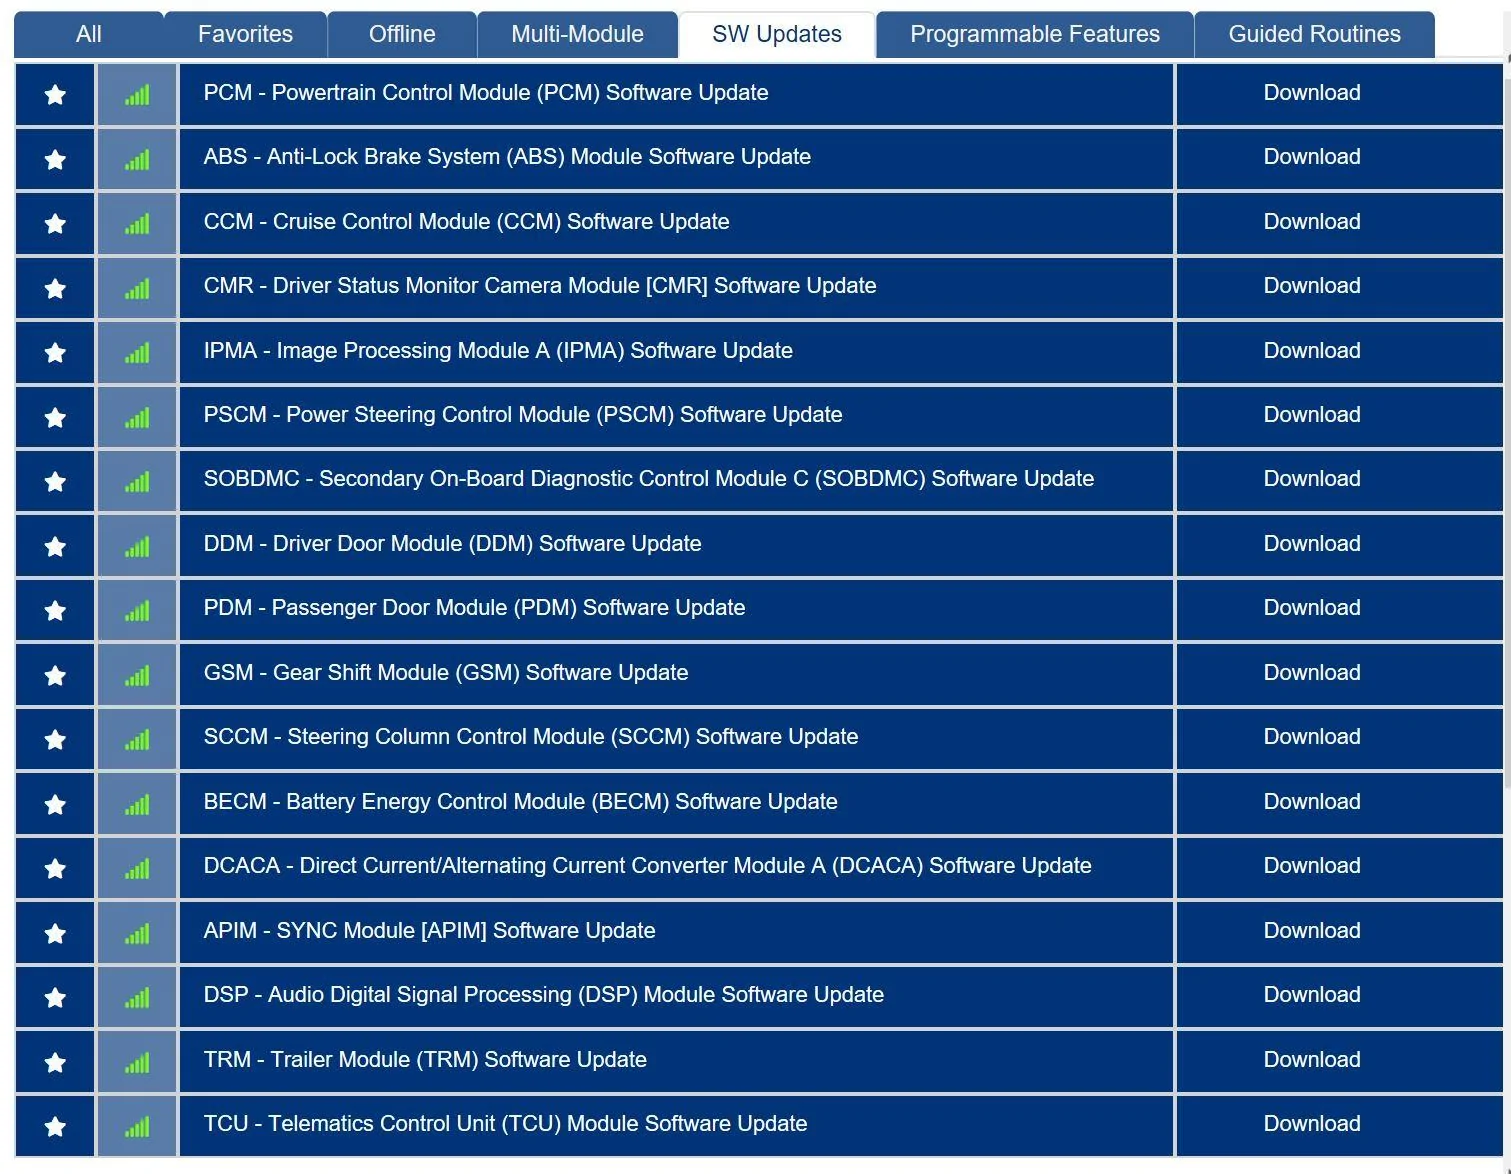Click the star icon for BECM row
The image size is (1511, 1174).
point(55,804)
